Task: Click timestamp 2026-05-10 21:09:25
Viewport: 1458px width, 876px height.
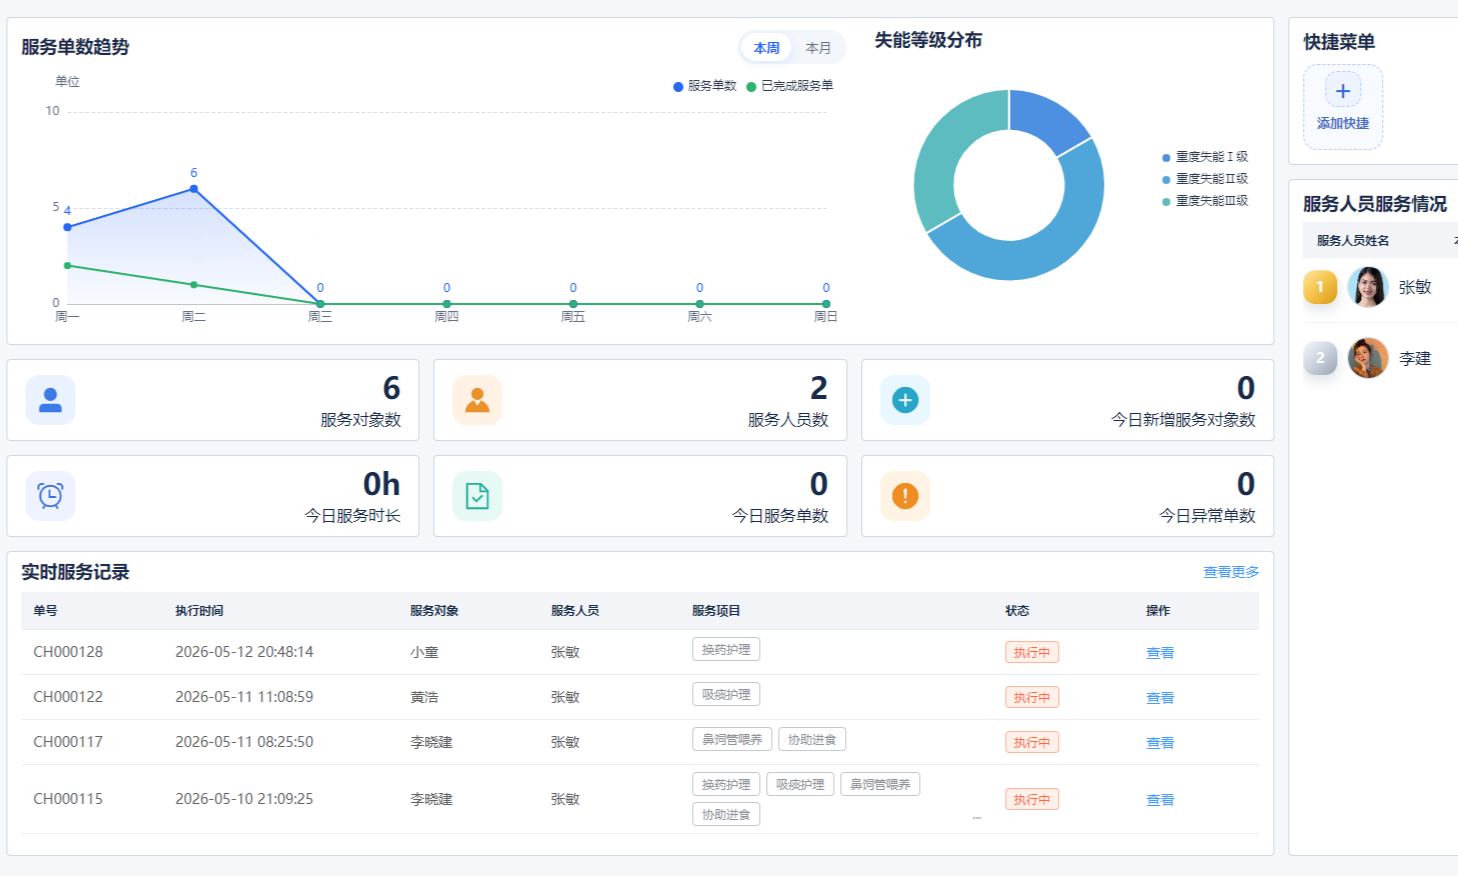Action: tap(244, 799)
